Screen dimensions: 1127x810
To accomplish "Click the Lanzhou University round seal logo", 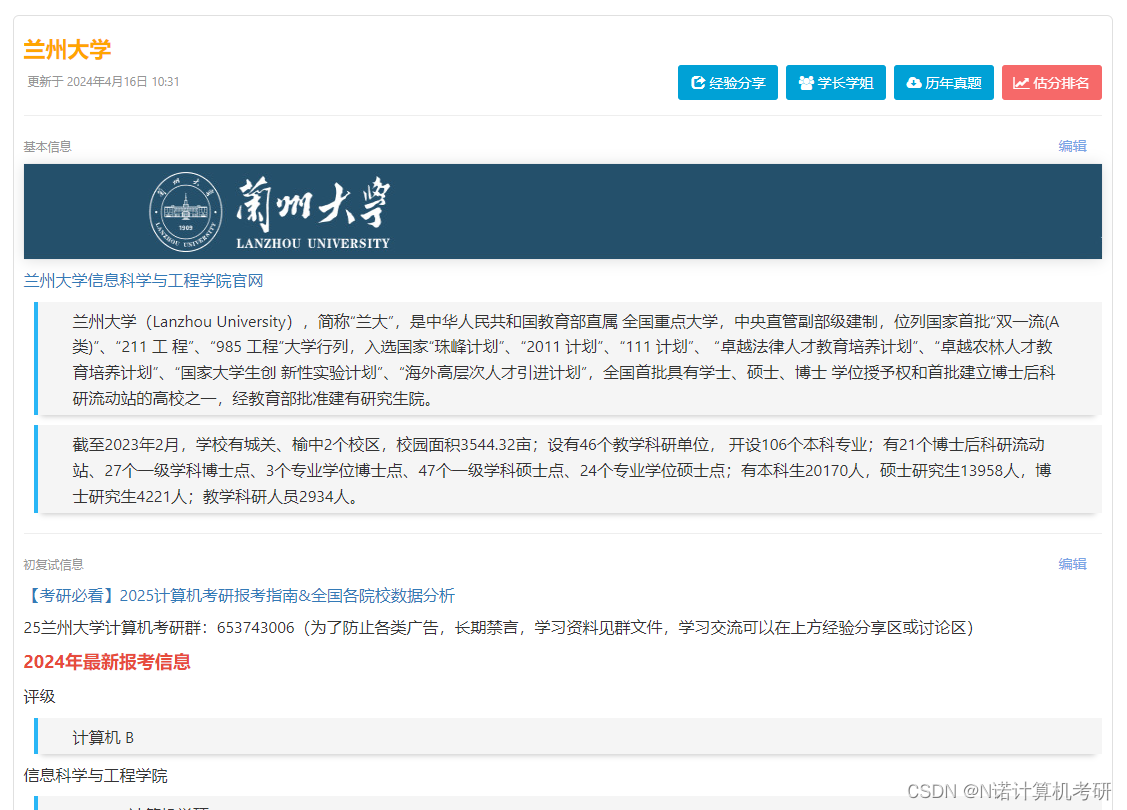I will (185, 212).
